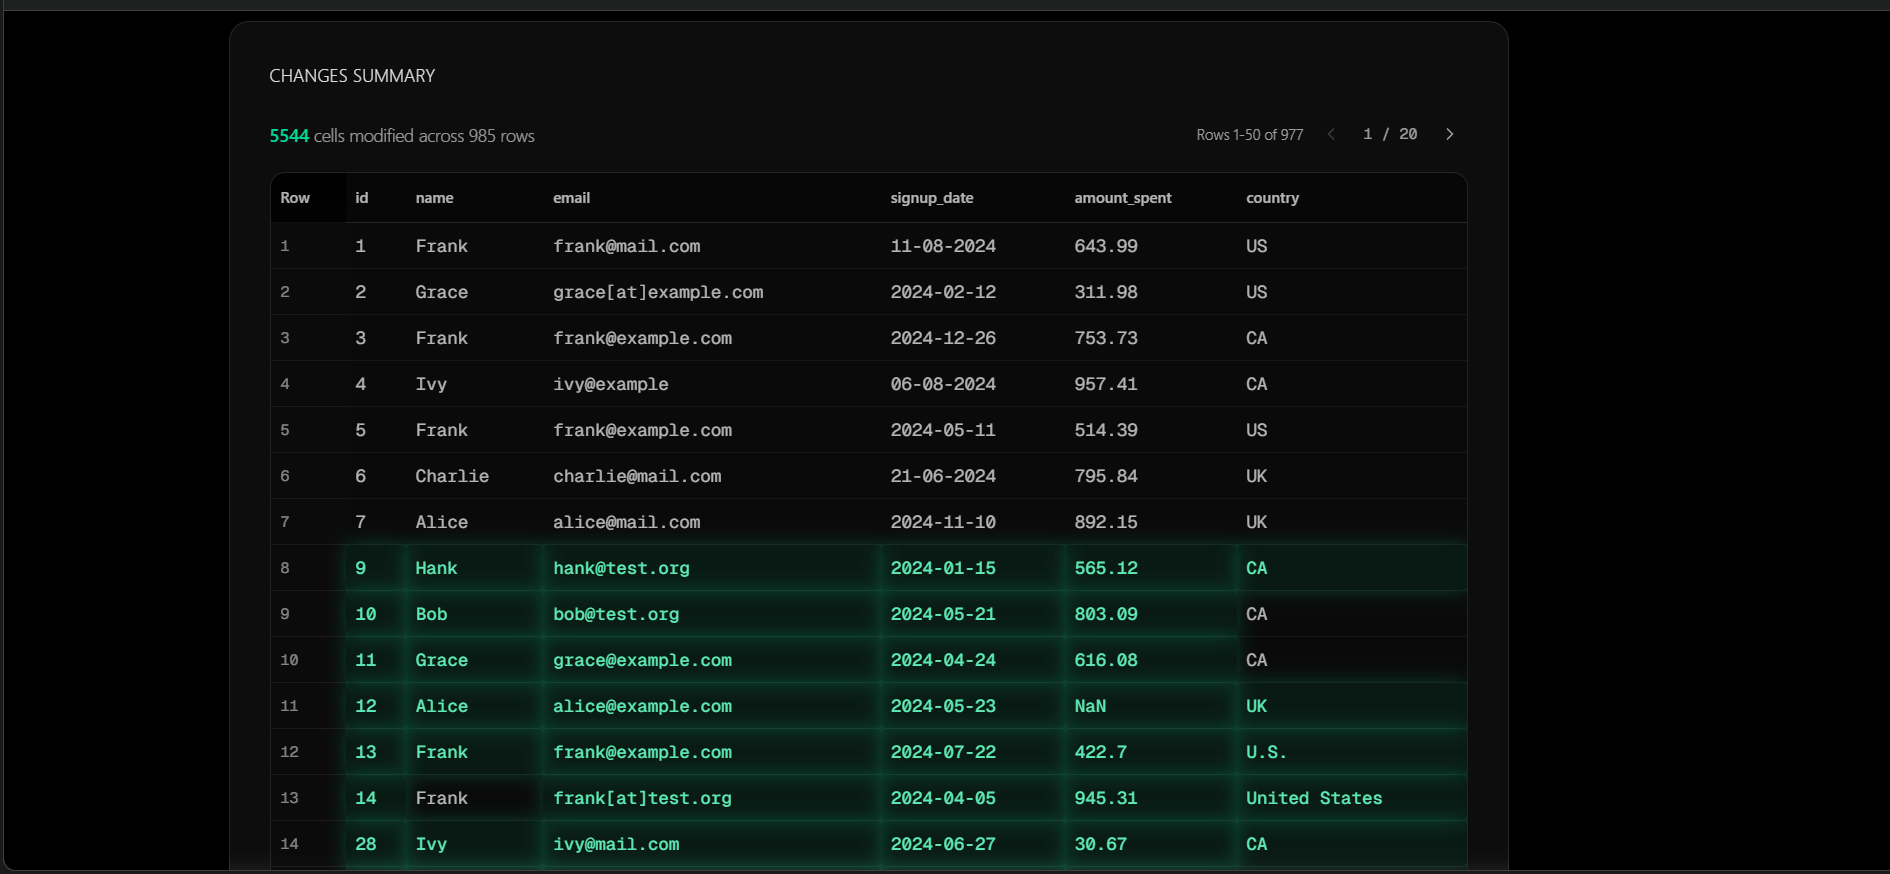
Task: Click the current page number field
Action: (x=1367, y=134)
